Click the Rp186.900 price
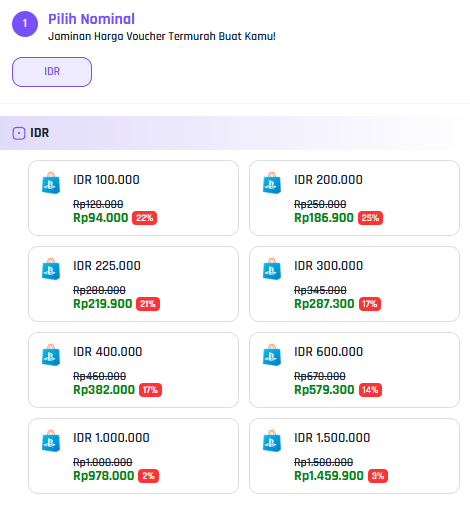Screen dimensions: 470x506 click(x=324, y=218)
